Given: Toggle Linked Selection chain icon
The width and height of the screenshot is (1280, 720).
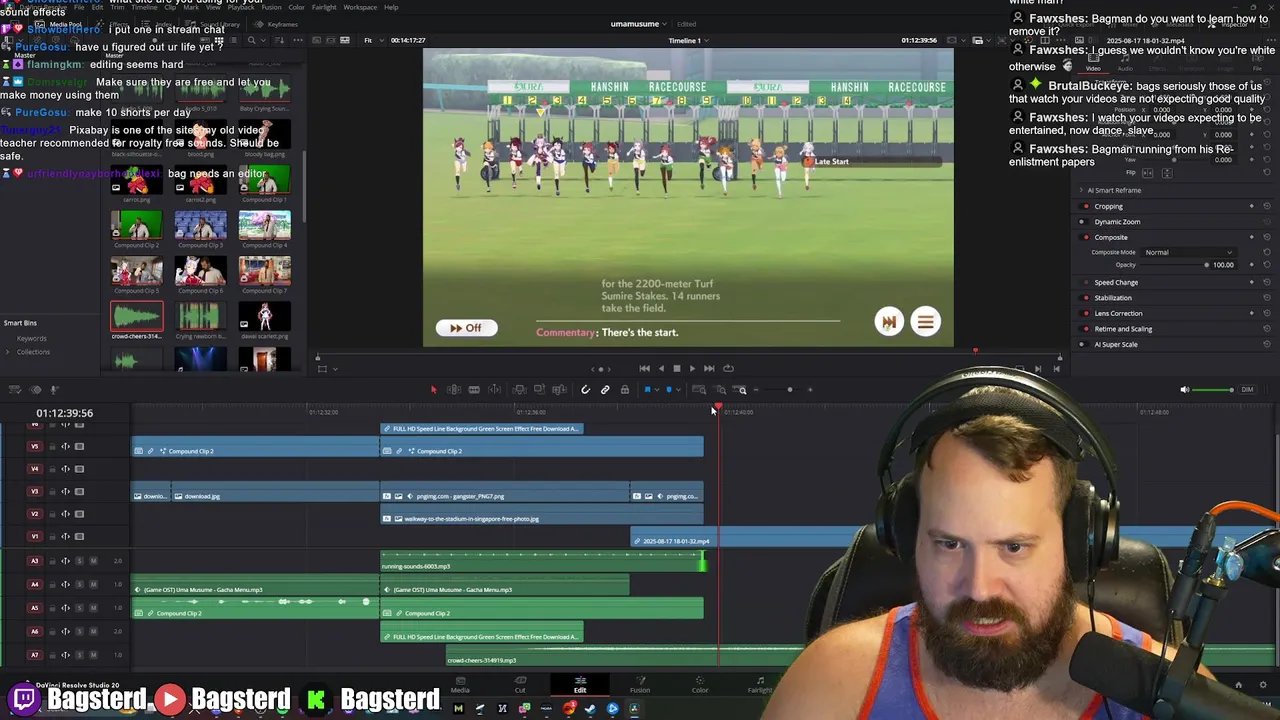Looking at the screenshot, I should tap(605, 390).
